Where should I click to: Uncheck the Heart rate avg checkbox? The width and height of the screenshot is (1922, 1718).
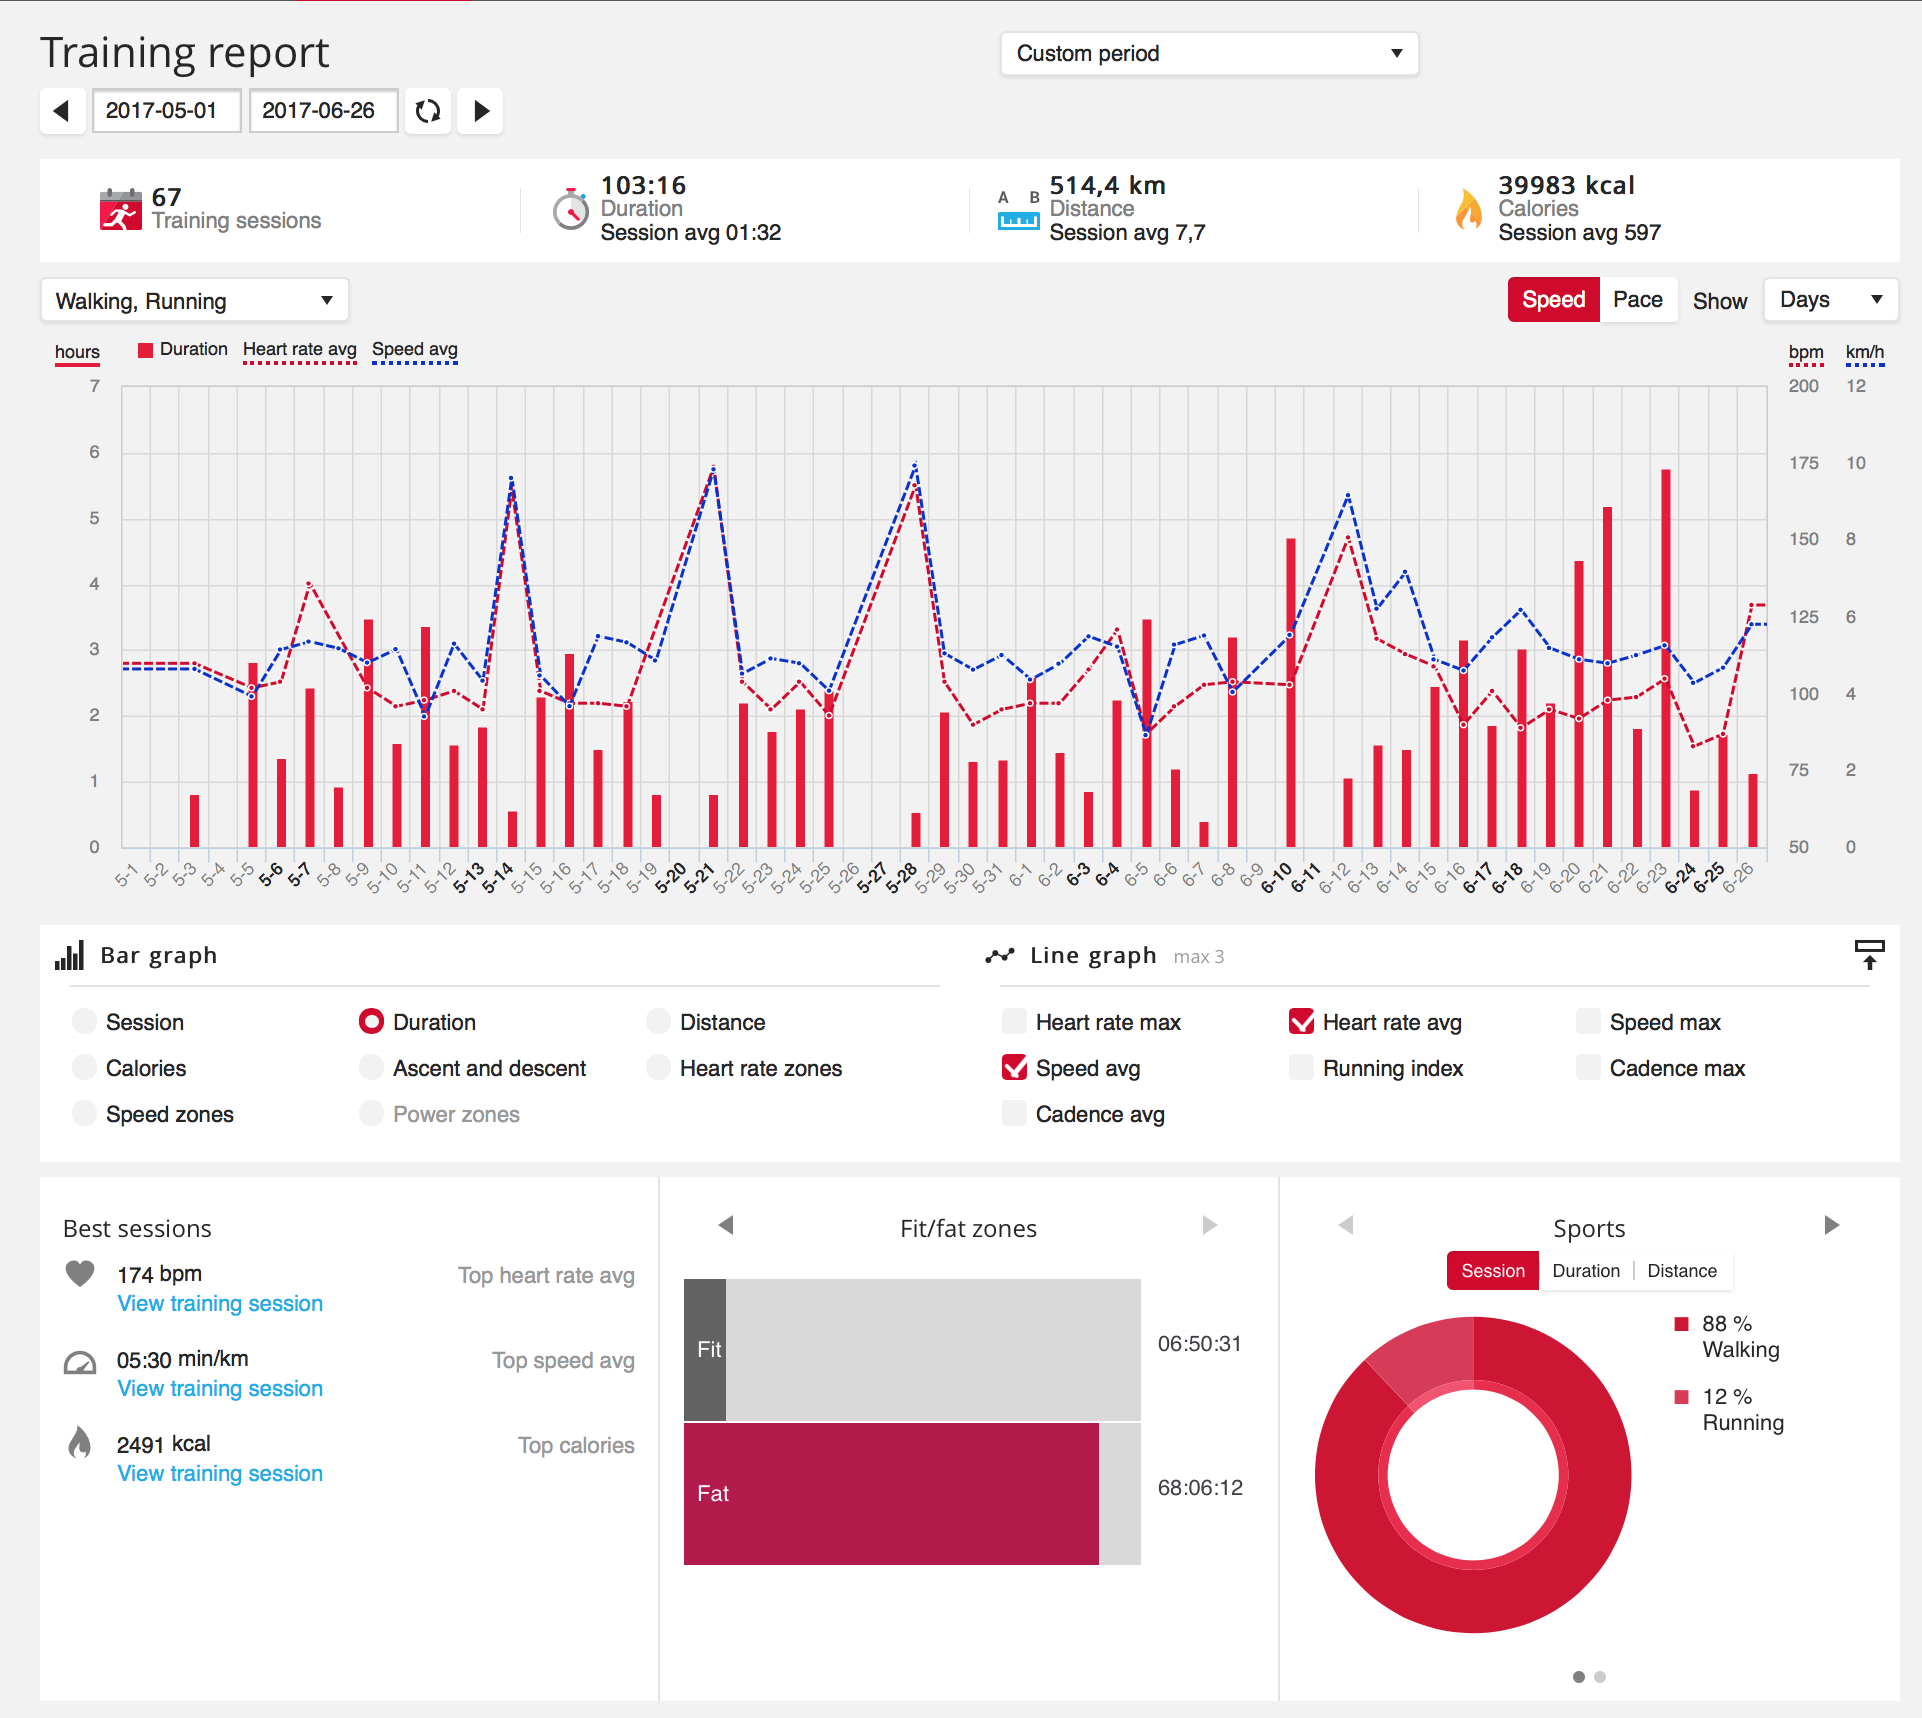click(1301, 1022)
